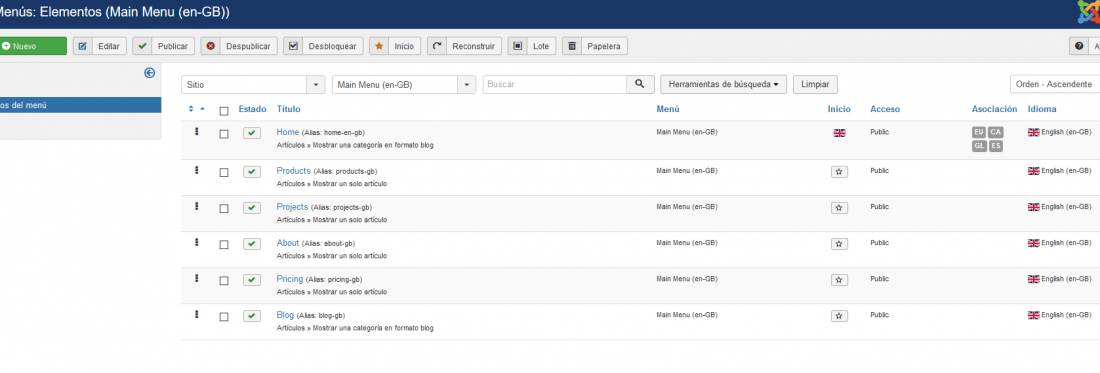Collapse sidebar with blue arrow icon
The height and width of the screenshot is (373, 1100).
[x=149, y=72]
